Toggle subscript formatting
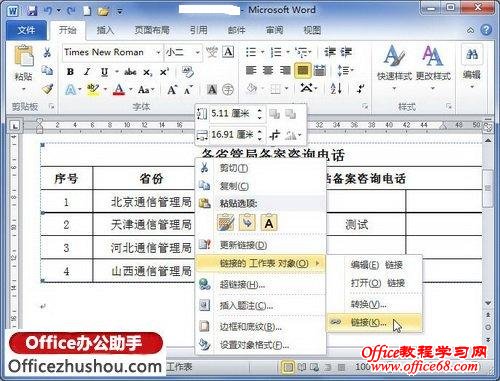Screen dimensions: 500x381 coord(148,72)
